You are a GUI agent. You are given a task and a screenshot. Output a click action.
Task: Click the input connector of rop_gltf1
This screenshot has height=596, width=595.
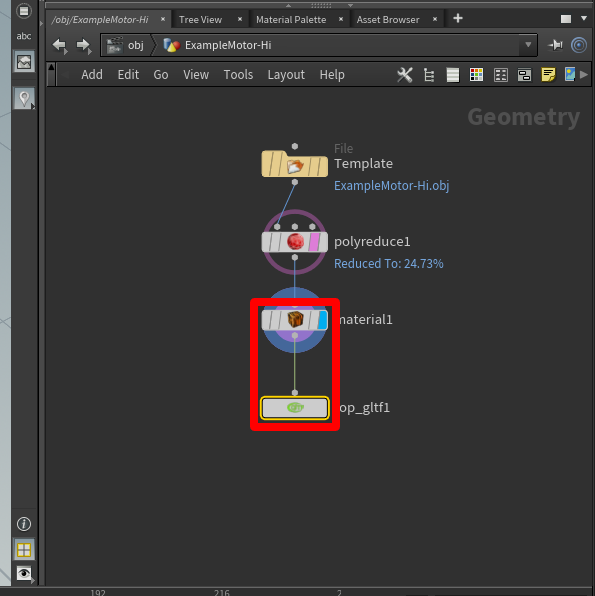295,393
